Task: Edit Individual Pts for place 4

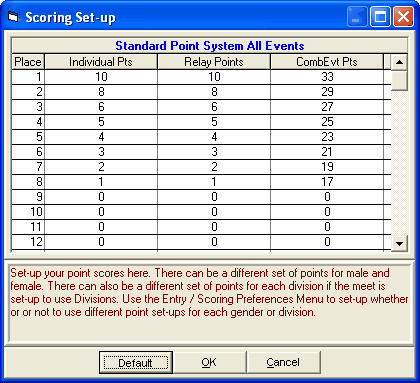Action: click(x=101, y=122)
